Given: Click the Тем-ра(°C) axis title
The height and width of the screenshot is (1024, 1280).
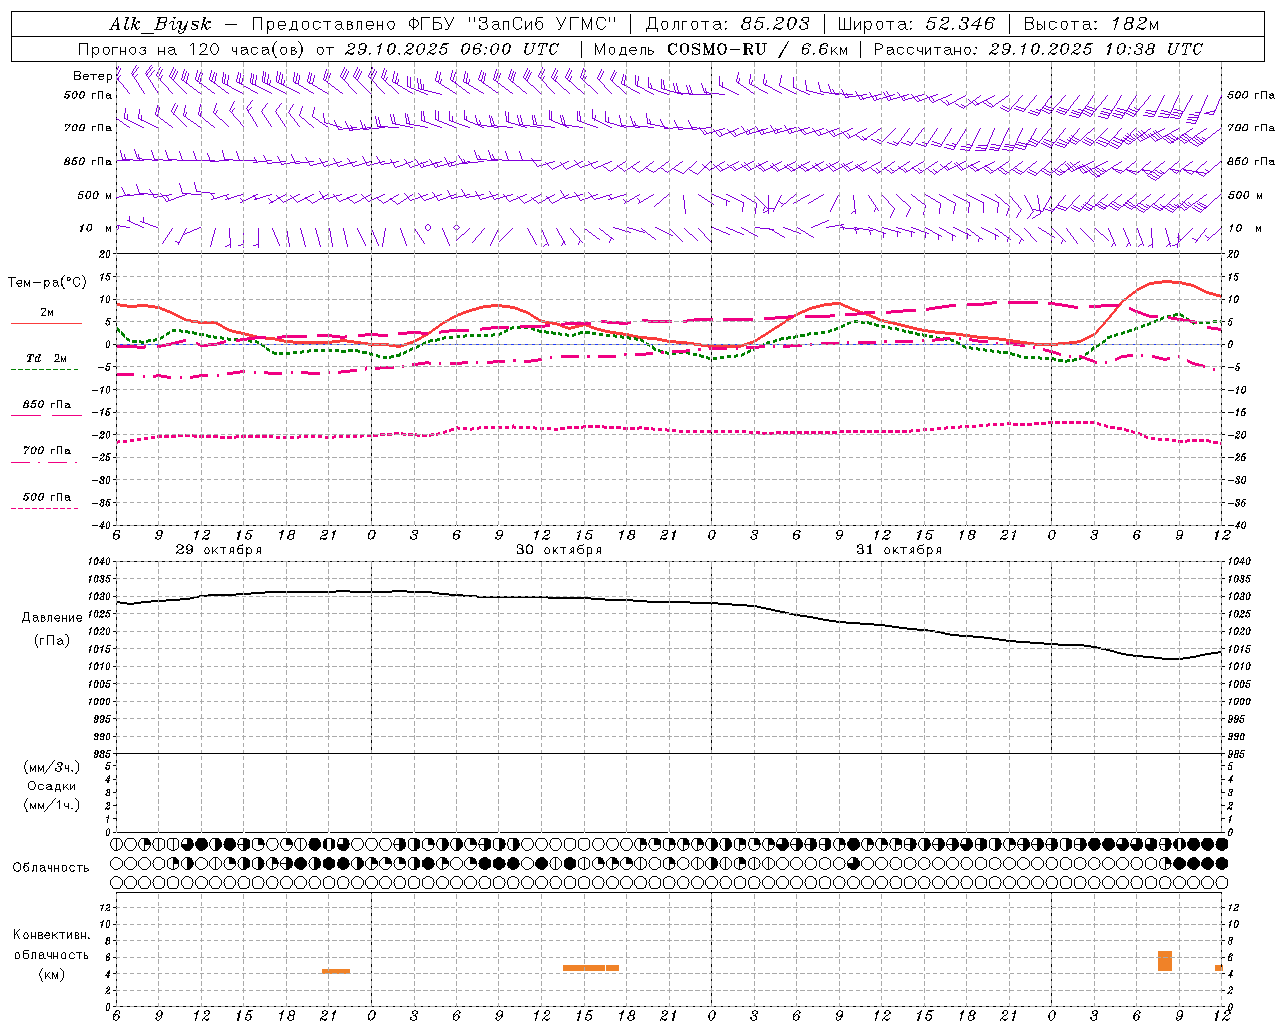Looking at the screenshot, I should (x=47, y=283).
